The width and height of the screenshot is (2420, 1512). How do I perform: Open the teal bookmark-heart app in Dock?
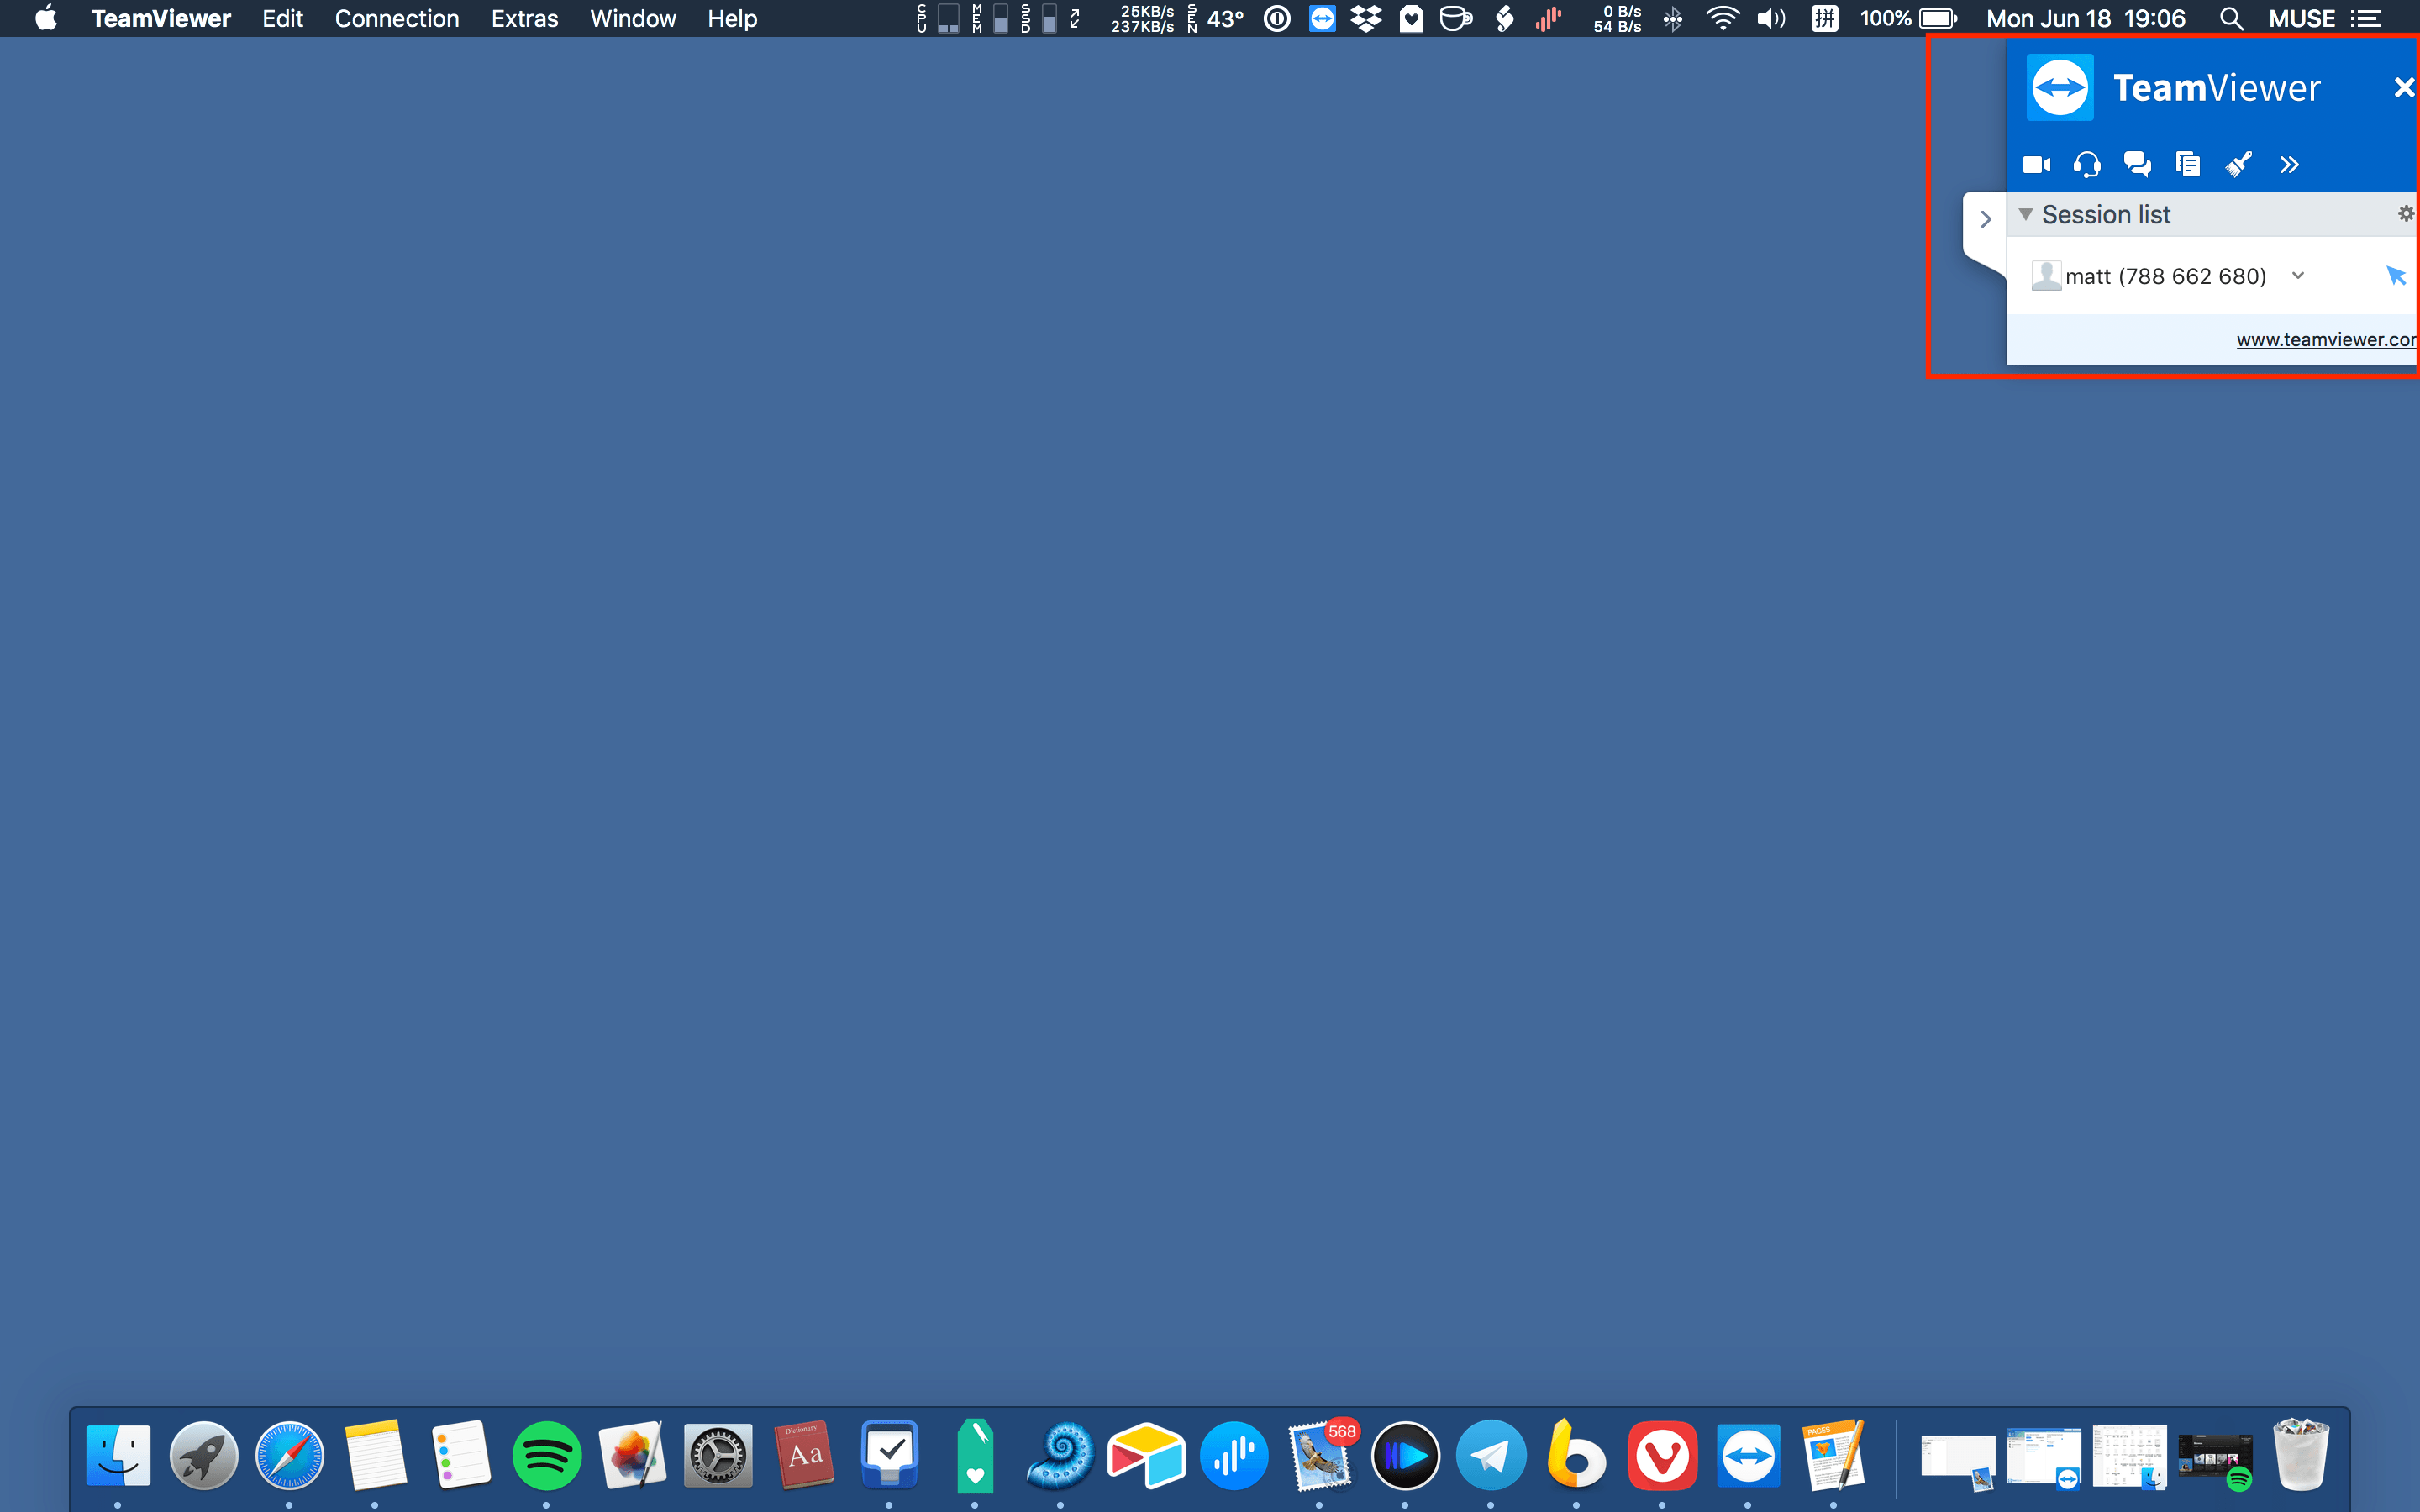point(975,1455)
